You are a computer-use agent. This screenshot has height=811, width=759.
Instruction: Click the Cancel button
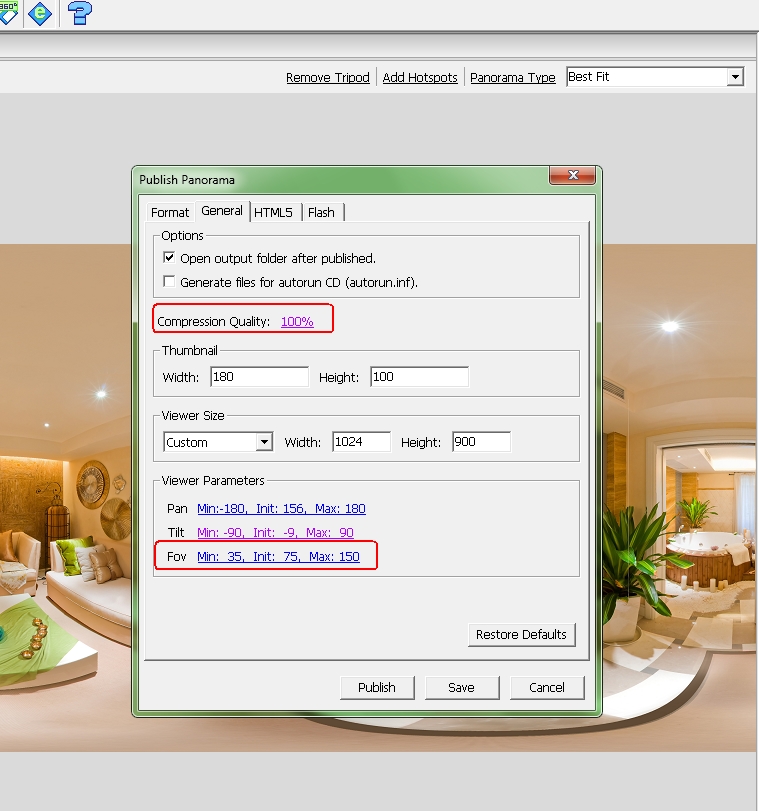click(547, 687)
